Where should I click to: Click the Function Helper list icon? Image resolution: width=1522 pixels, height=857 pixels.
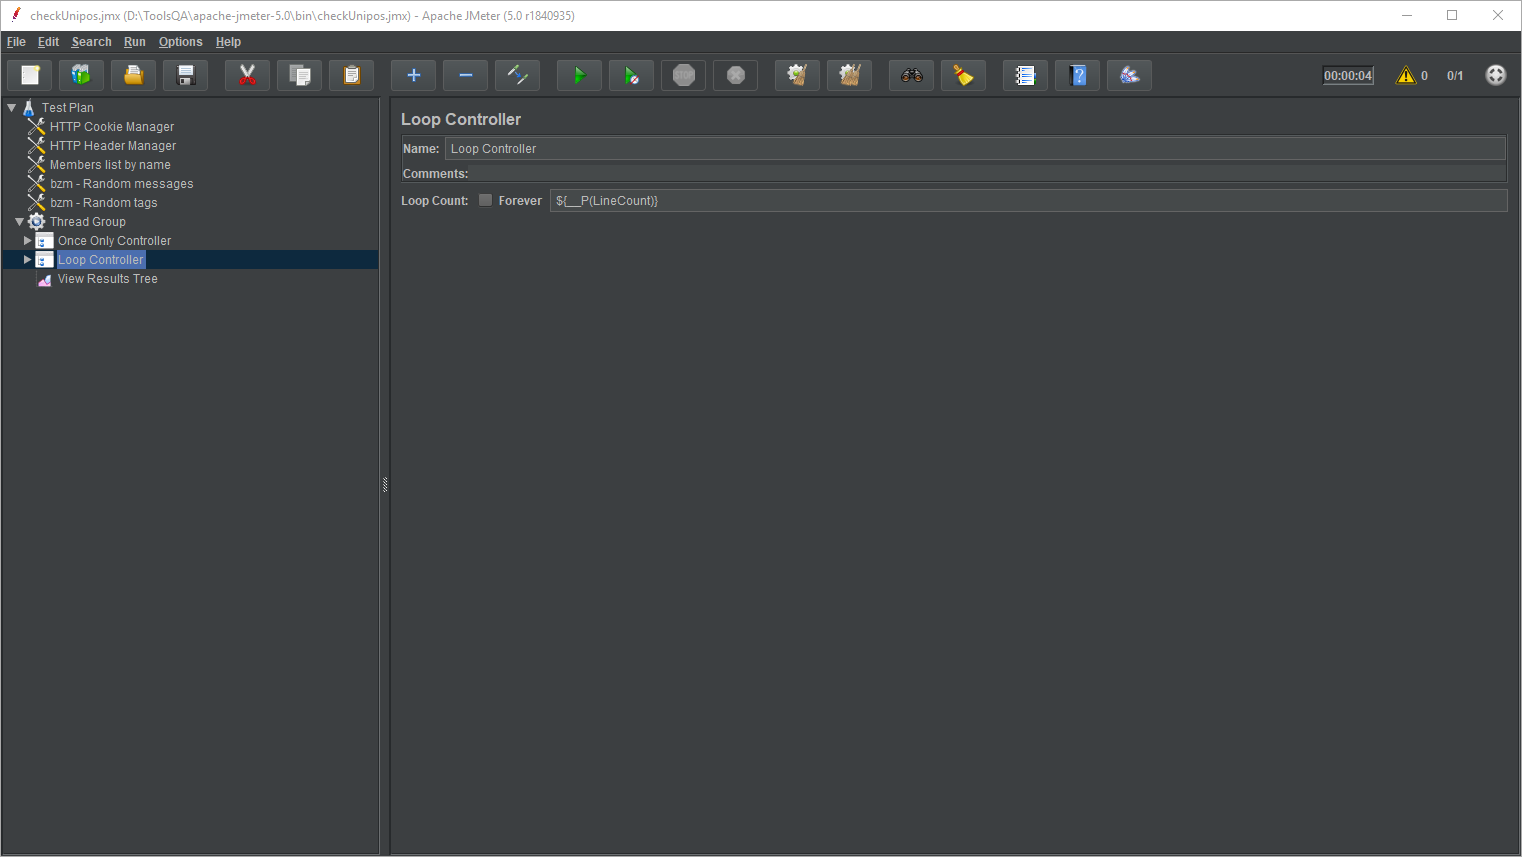click(x=1025, y=76)
